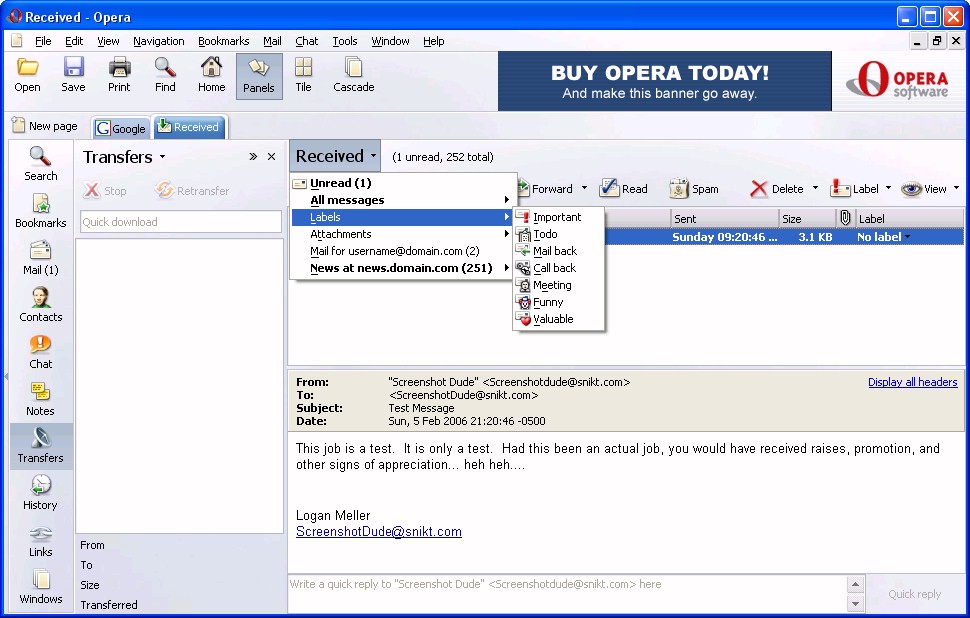Screen dimensions: 970x618
Task: Open the Search panel in sidebar
Action: click(x=41, y=164)
